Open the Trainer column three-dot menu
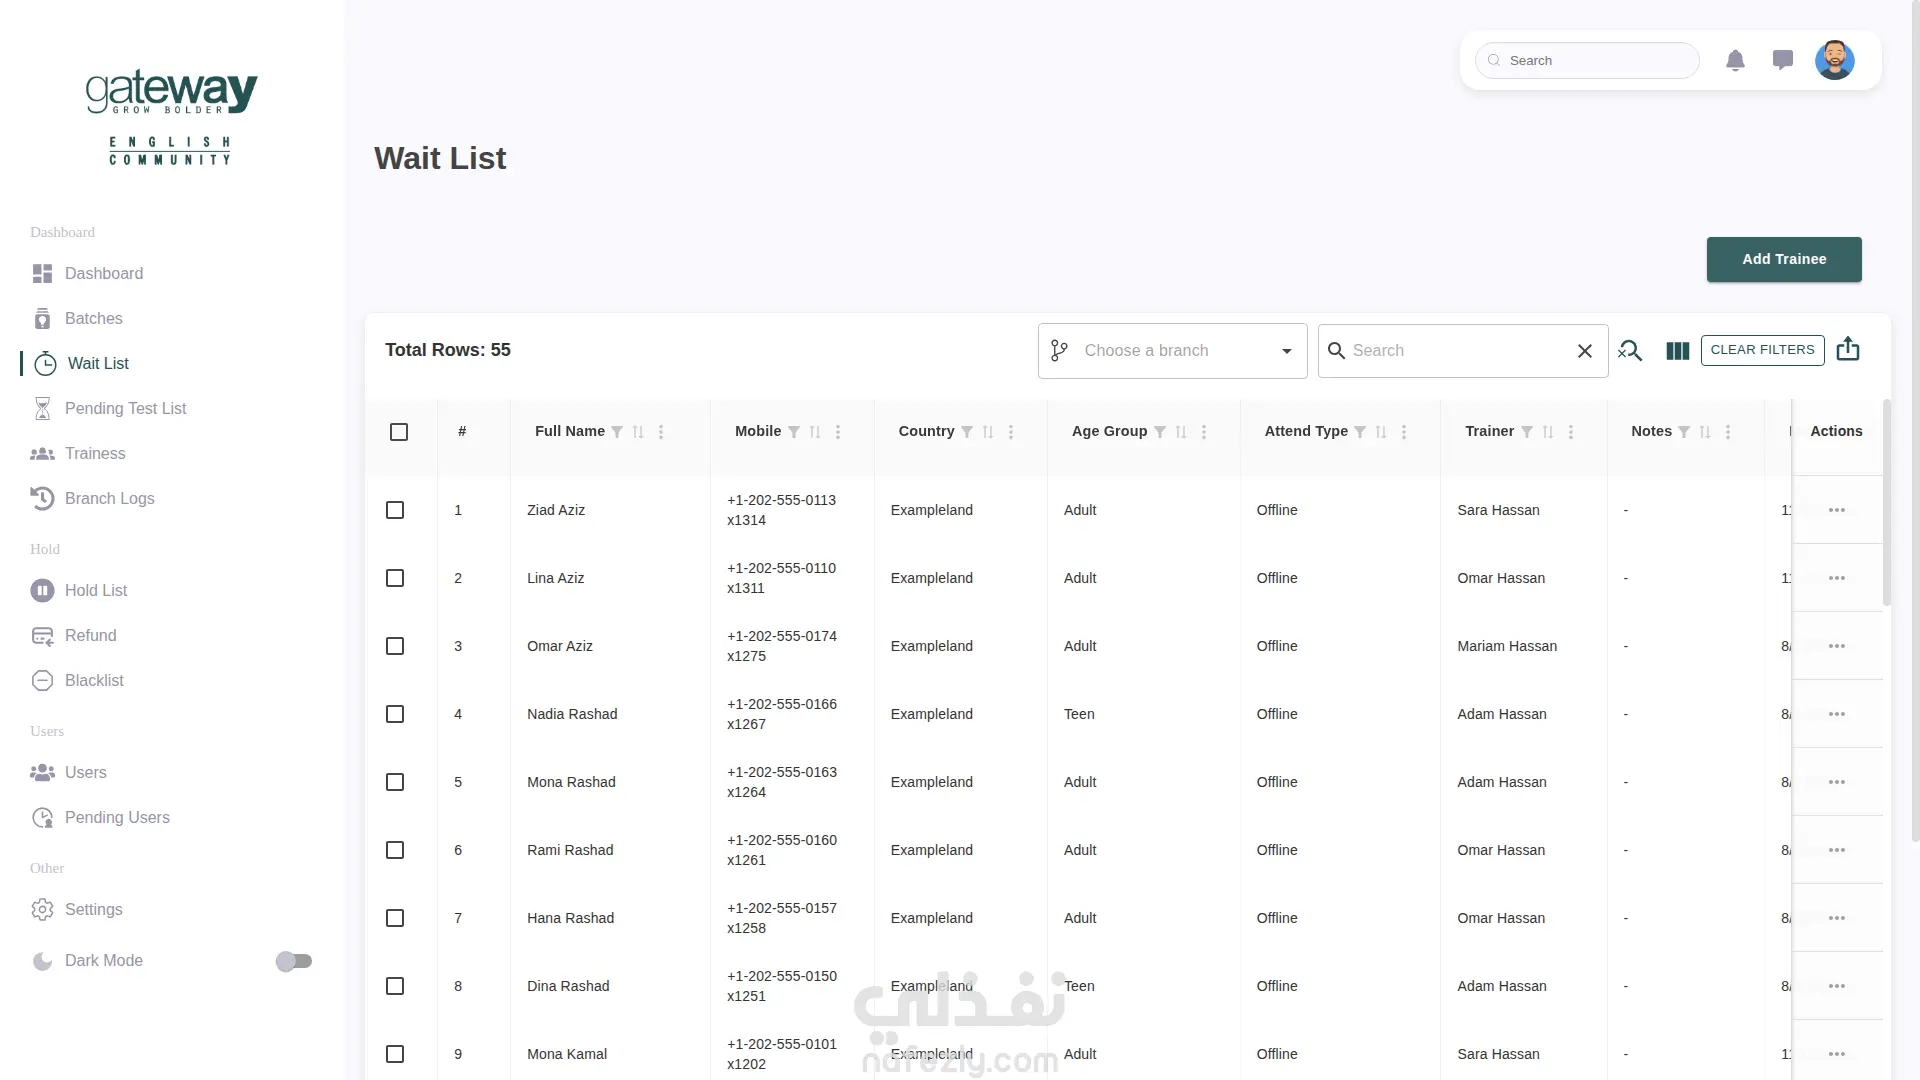The width and height of the screenshot is (1920, 1080). 1571,432
